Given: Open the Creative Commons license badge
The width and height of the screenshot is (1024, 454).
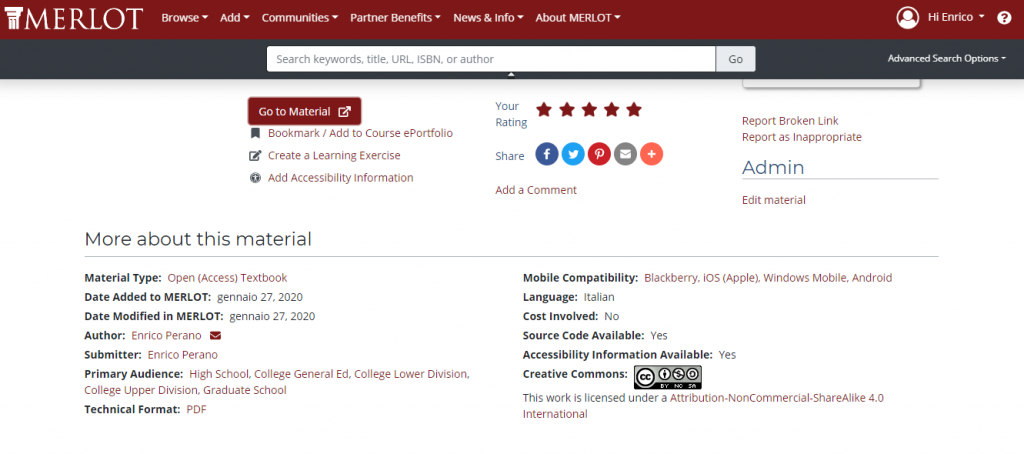Looking at the screenshot, I should (667, 377).
